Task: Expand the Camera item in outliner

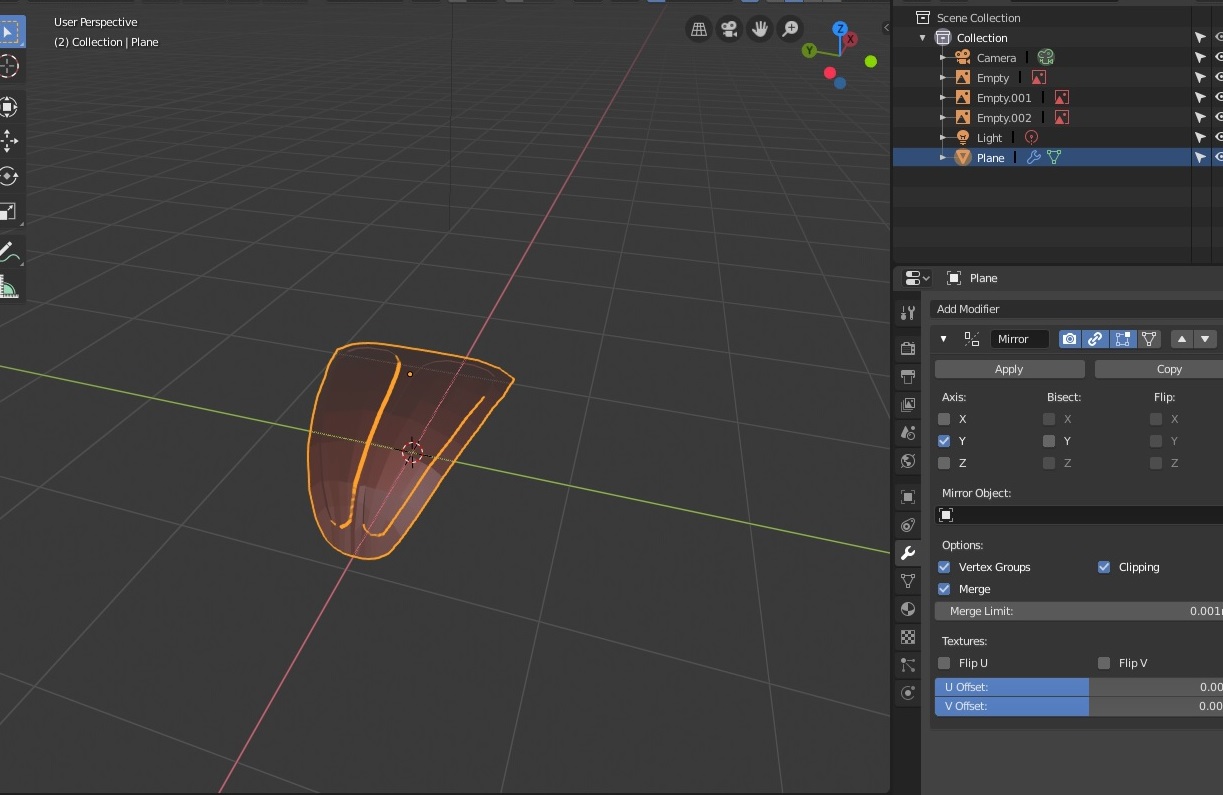Action: click(943, 58)
